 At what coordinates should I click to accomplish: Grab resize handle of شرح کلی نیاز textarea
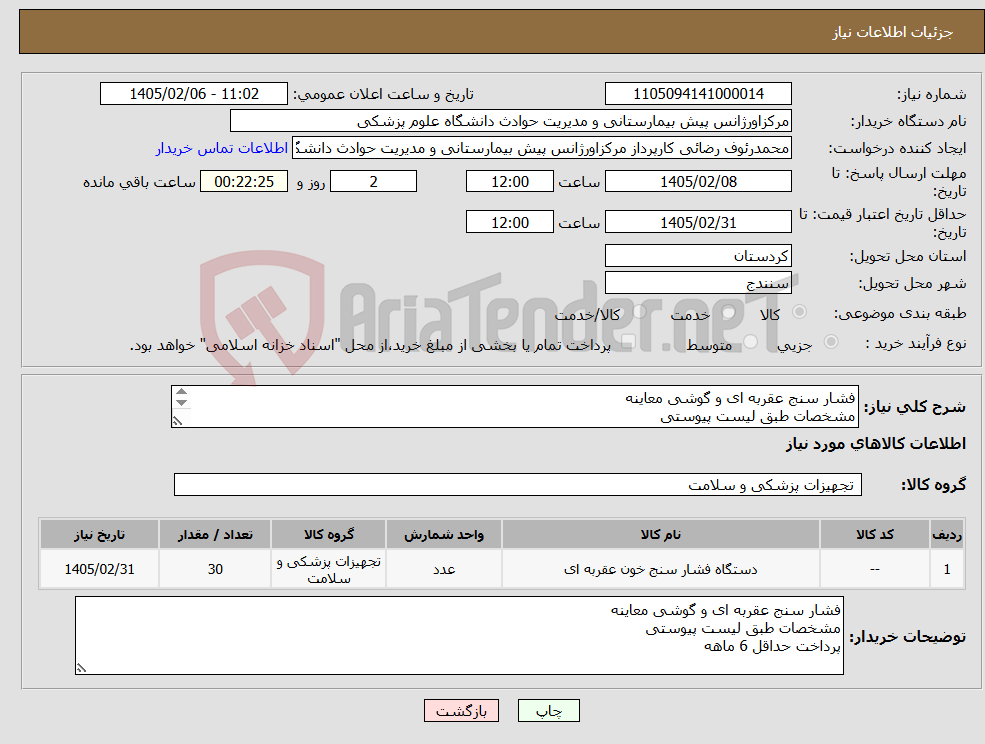tap(178, 421)
